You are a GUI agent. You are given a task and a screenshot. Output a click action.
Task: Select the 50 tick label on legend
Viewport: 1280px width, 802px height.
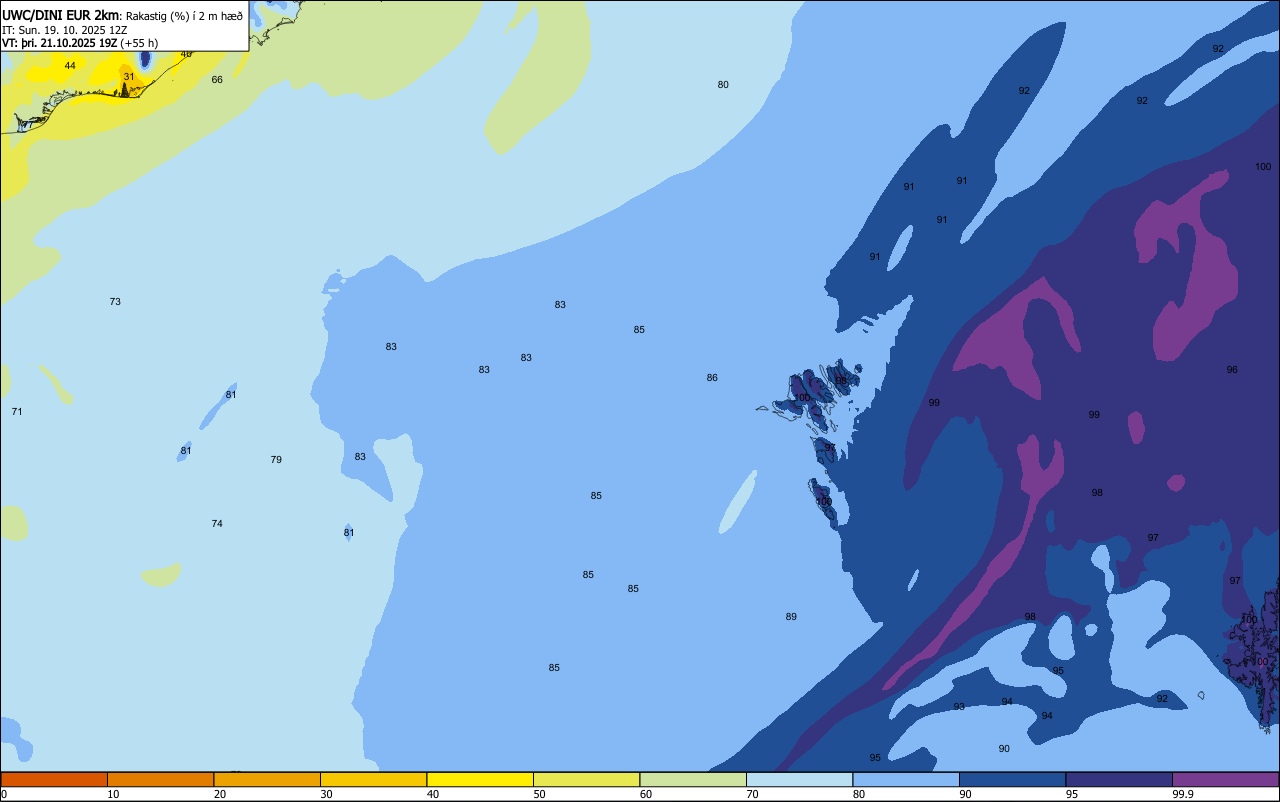539,794
